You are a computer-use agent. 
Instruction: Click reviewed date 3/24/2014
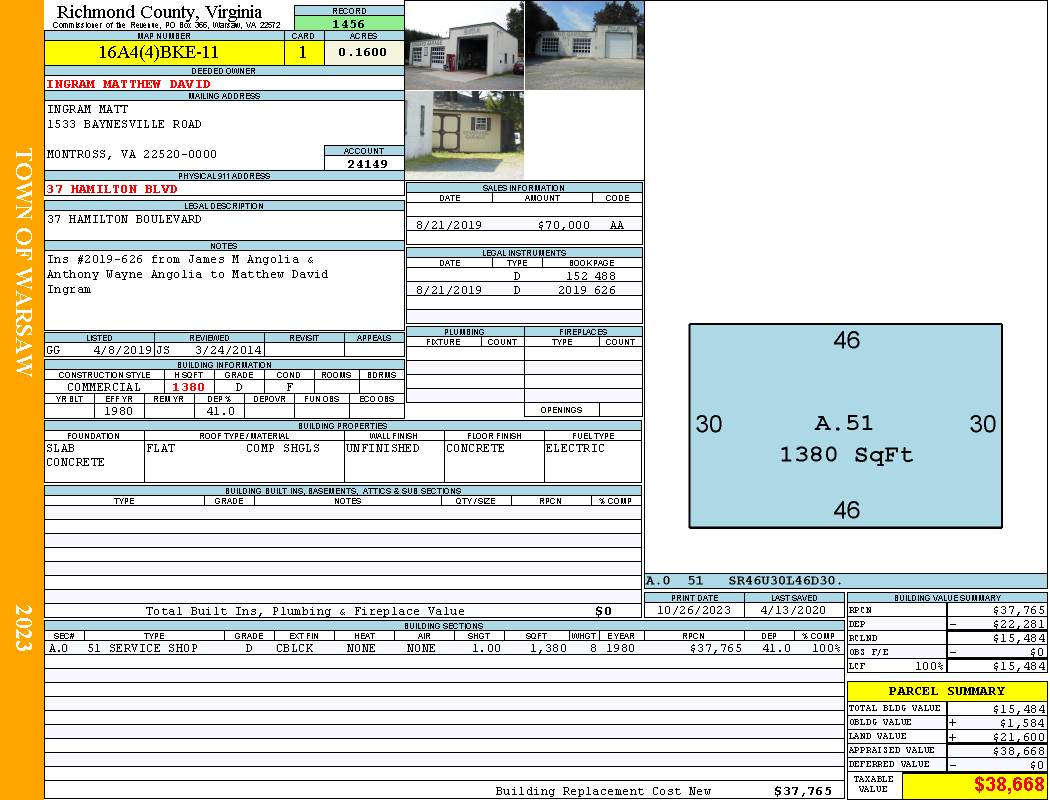tap(228, 350)
